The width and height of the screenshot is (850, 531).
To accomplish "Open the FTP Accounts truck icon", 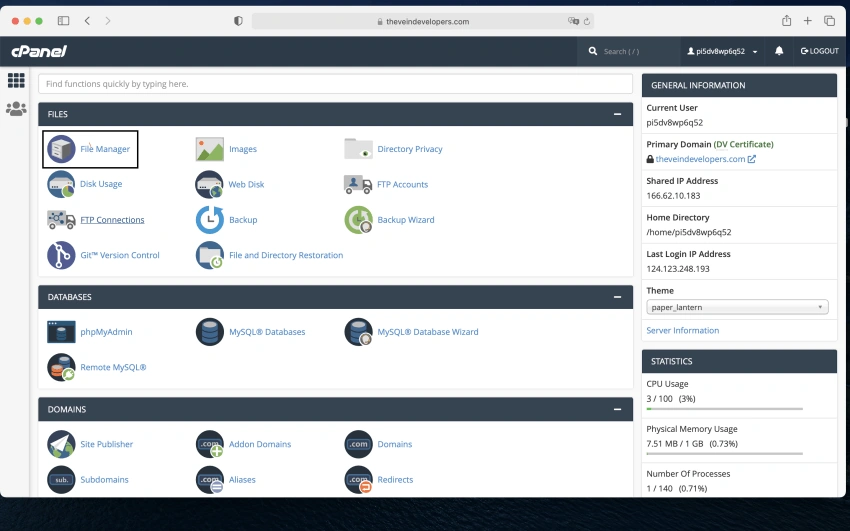I will [x=358, y=184].
